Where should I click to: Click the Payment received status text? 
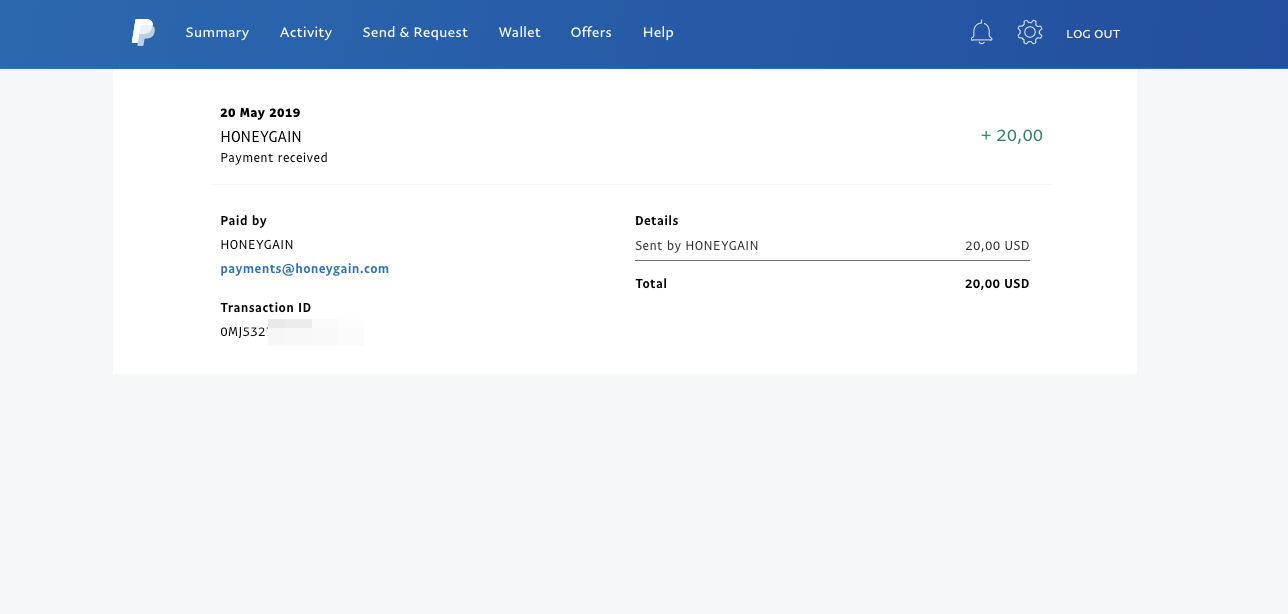tap(274, 158)
